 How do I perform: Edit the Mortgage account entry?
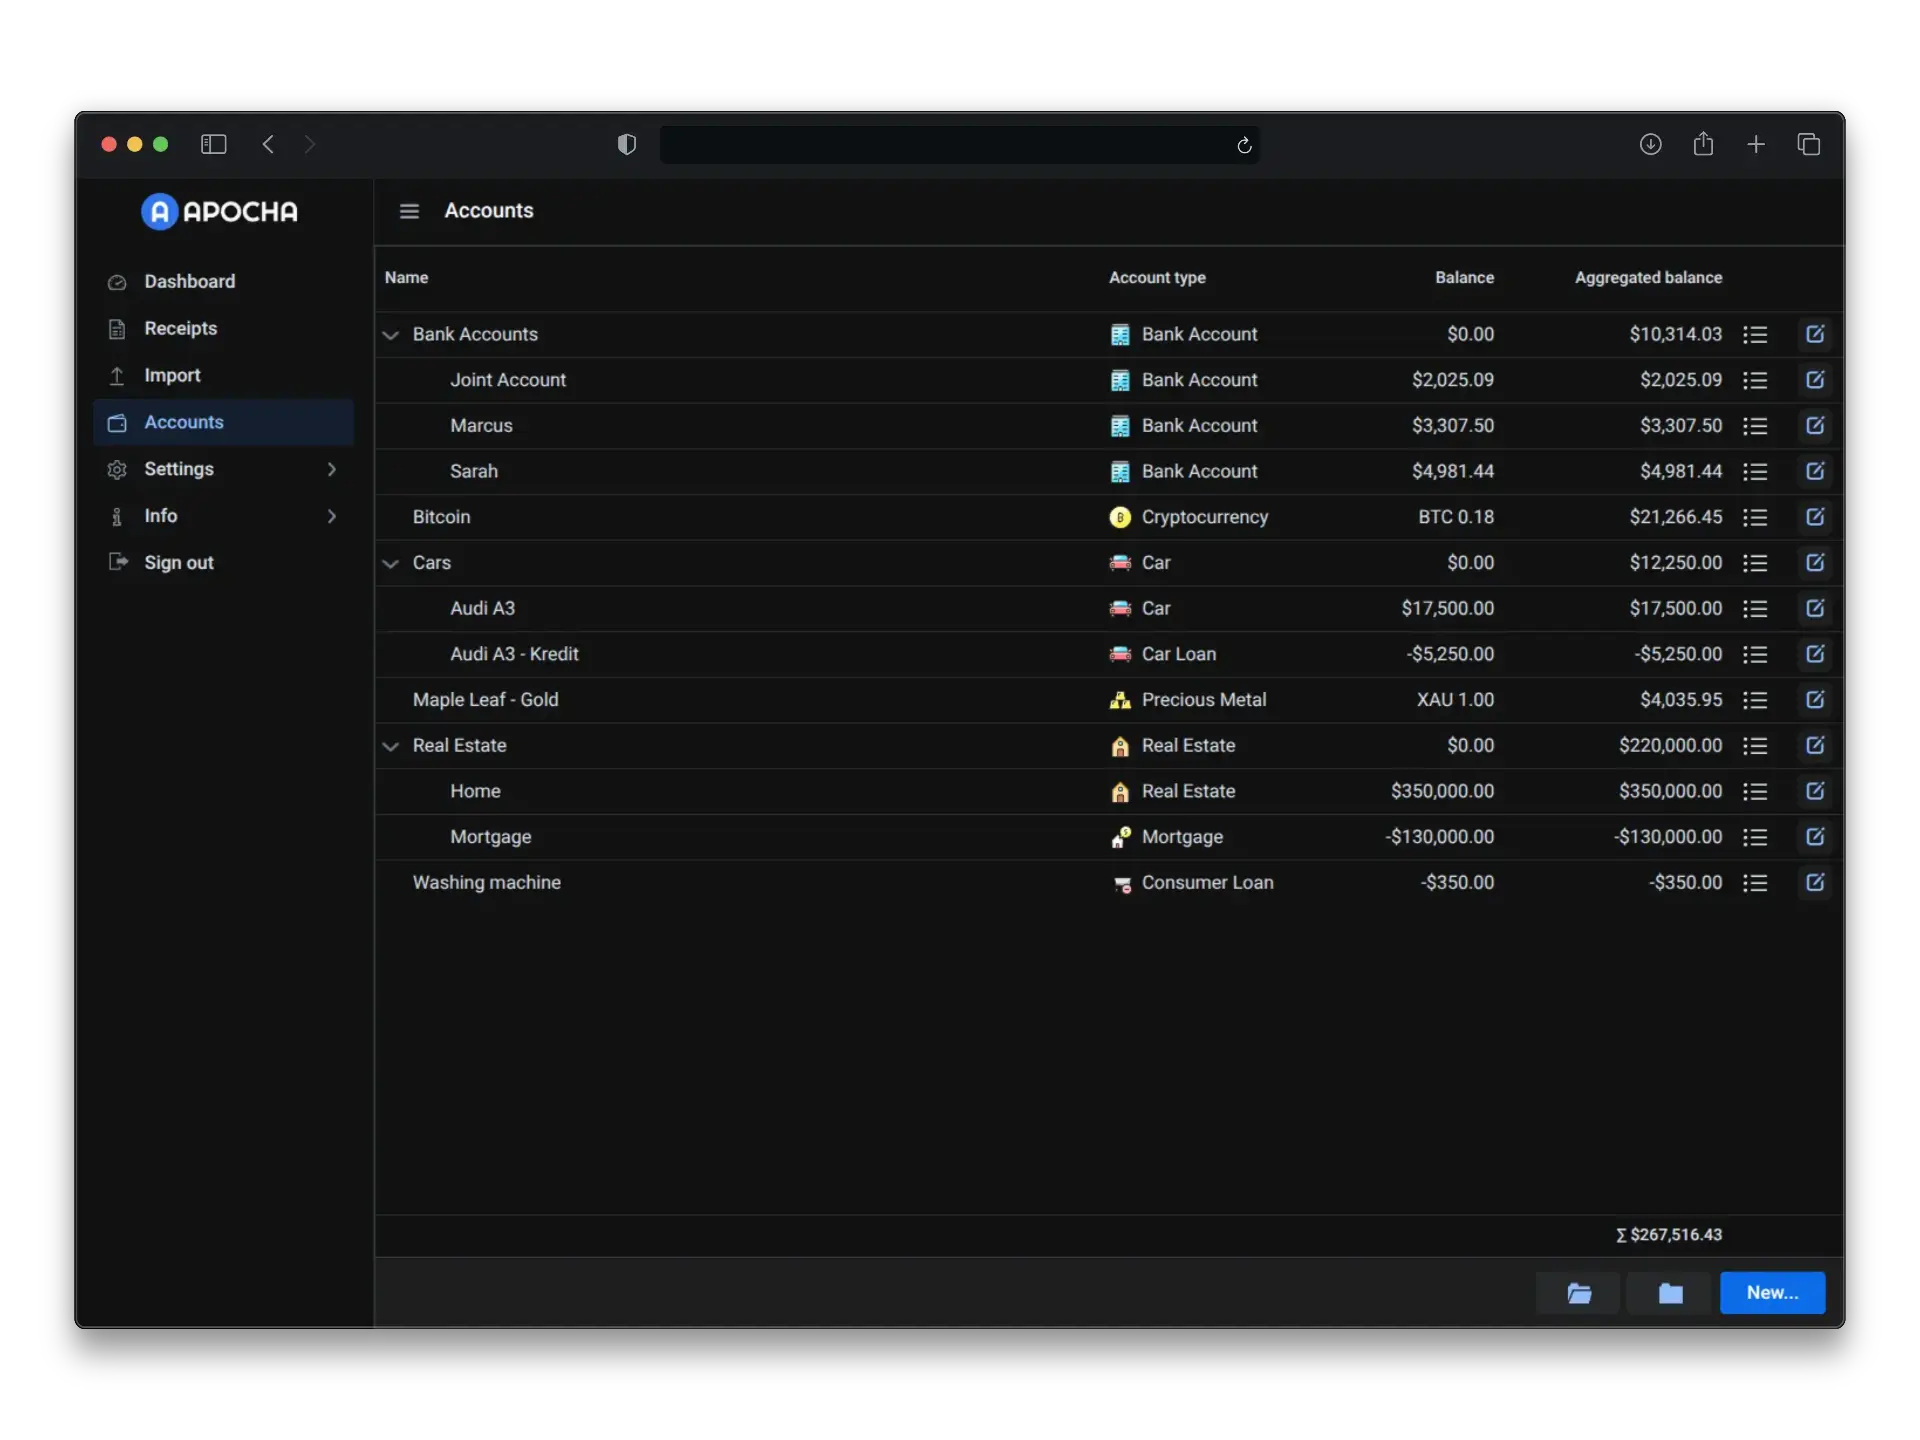tap(1815, 837)
